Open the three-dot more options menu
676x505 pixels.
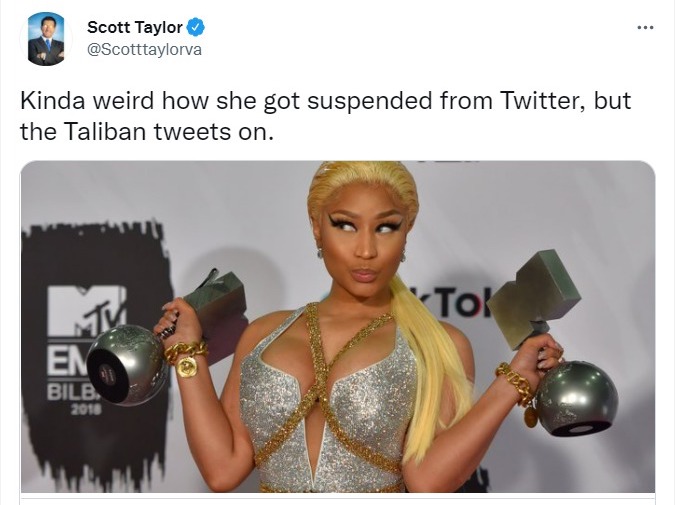pyautogui.click(x=645, y=28)
